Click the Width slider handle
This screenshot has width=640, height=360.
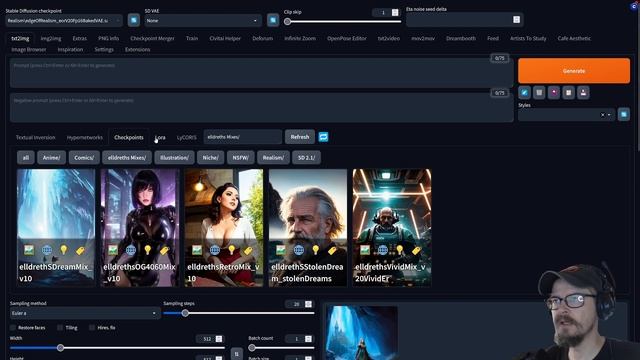[x=60, y=348]
